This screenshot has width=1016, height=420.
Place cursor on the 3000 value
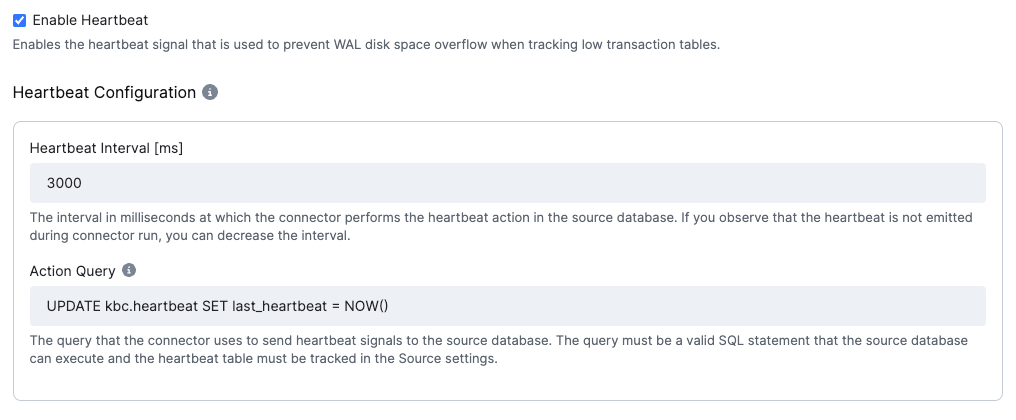64,183
